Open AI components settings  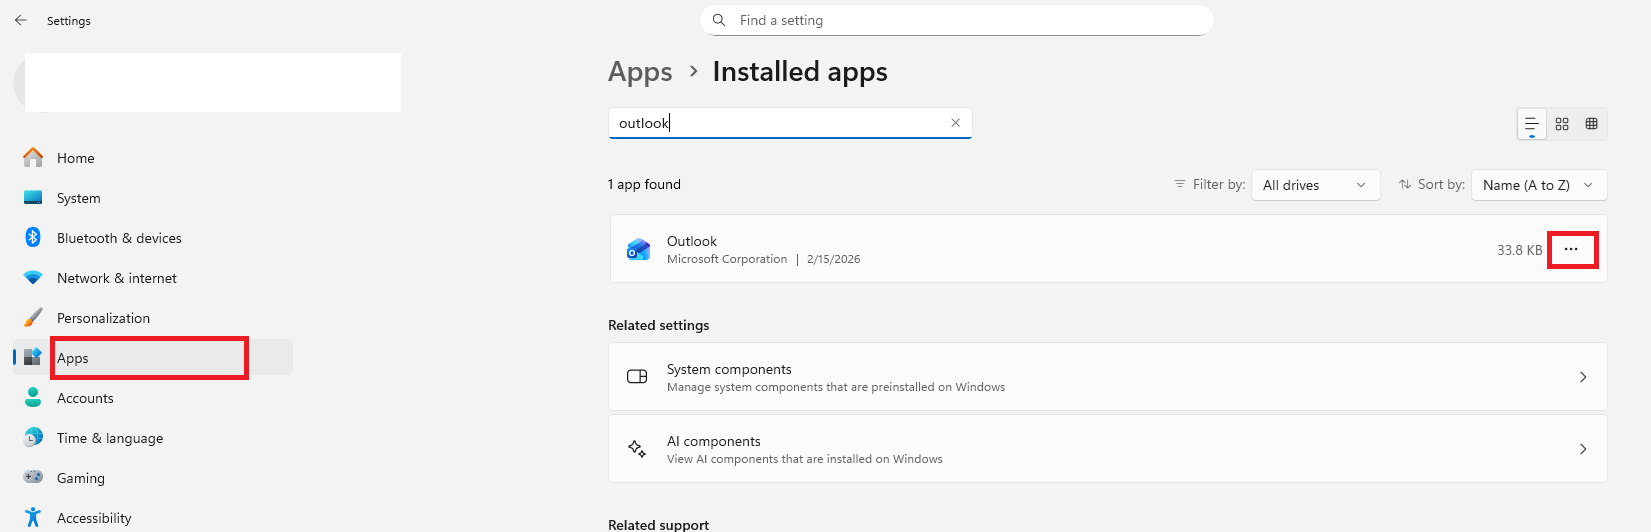pyautogui.click(x=1108, y=449)
